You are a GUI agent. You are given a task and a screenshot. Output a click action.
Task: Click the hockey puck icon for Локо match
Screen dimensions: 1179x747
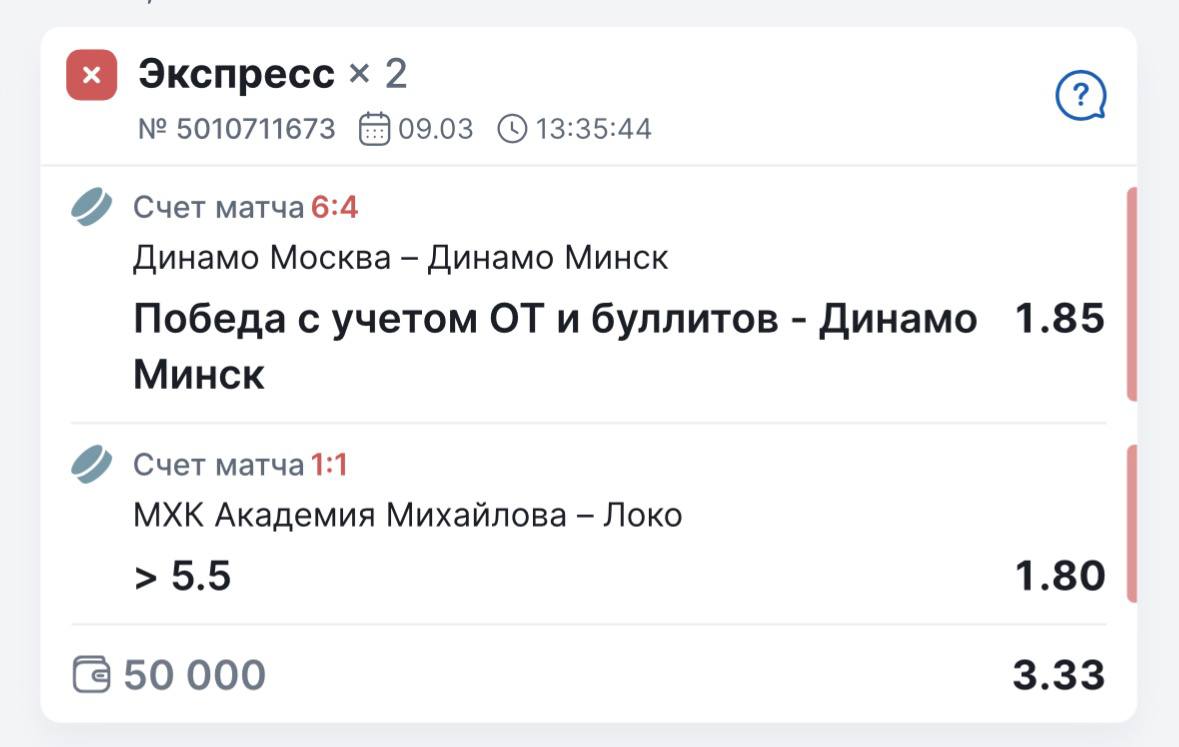pos(92,465)
